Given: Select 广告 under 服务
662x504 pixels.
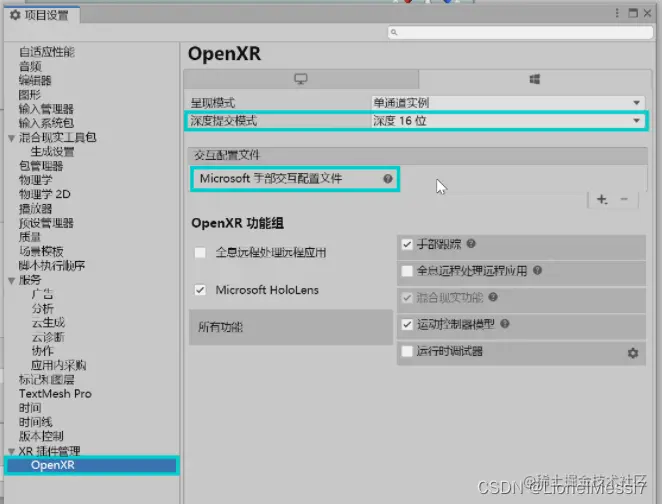Looking at the screenshot, I should pos(42,294).
